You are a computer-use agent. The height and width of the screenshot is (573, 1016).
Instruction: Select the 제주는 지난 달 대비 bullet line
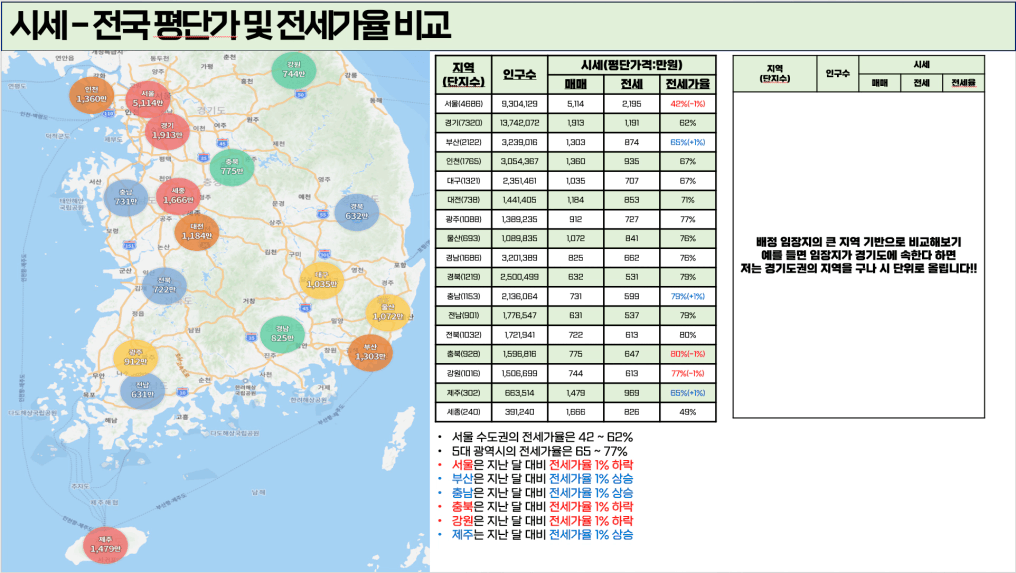pyautogui.click(x=542, y=534)
